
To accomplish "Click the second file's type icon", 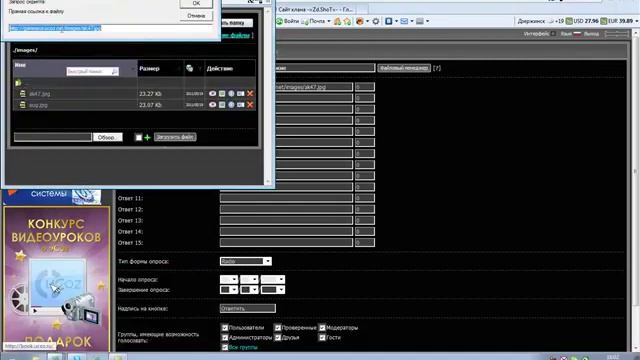I will point(22,105).
